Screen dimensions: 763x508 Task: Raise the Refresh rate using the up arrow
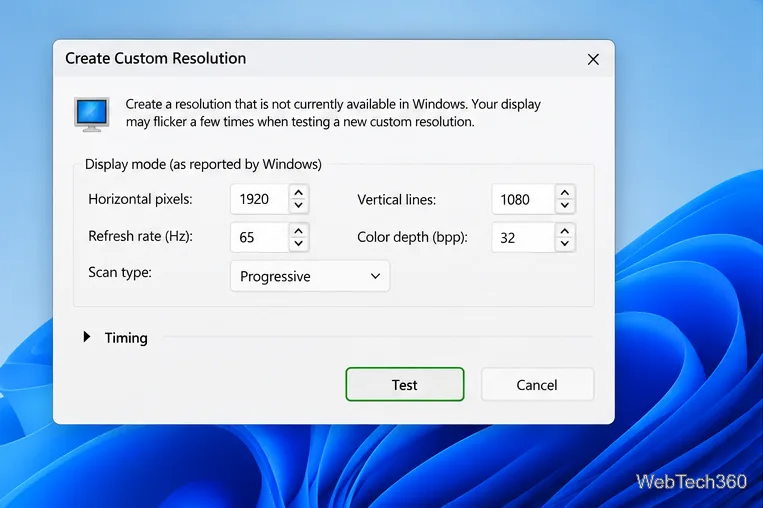299,231
